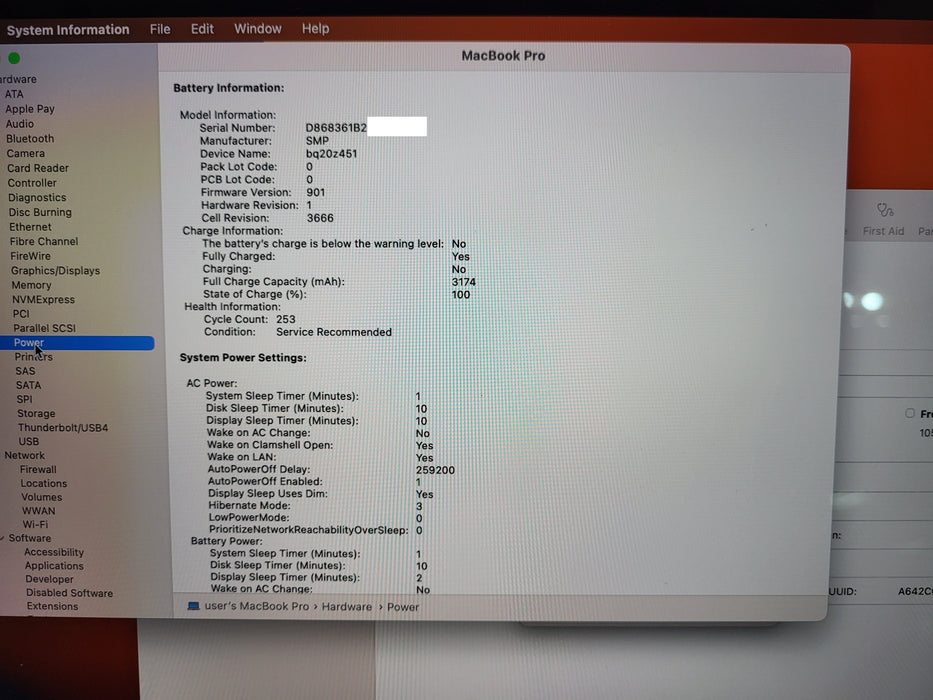Select Extensions under Software

click(52, 606)
